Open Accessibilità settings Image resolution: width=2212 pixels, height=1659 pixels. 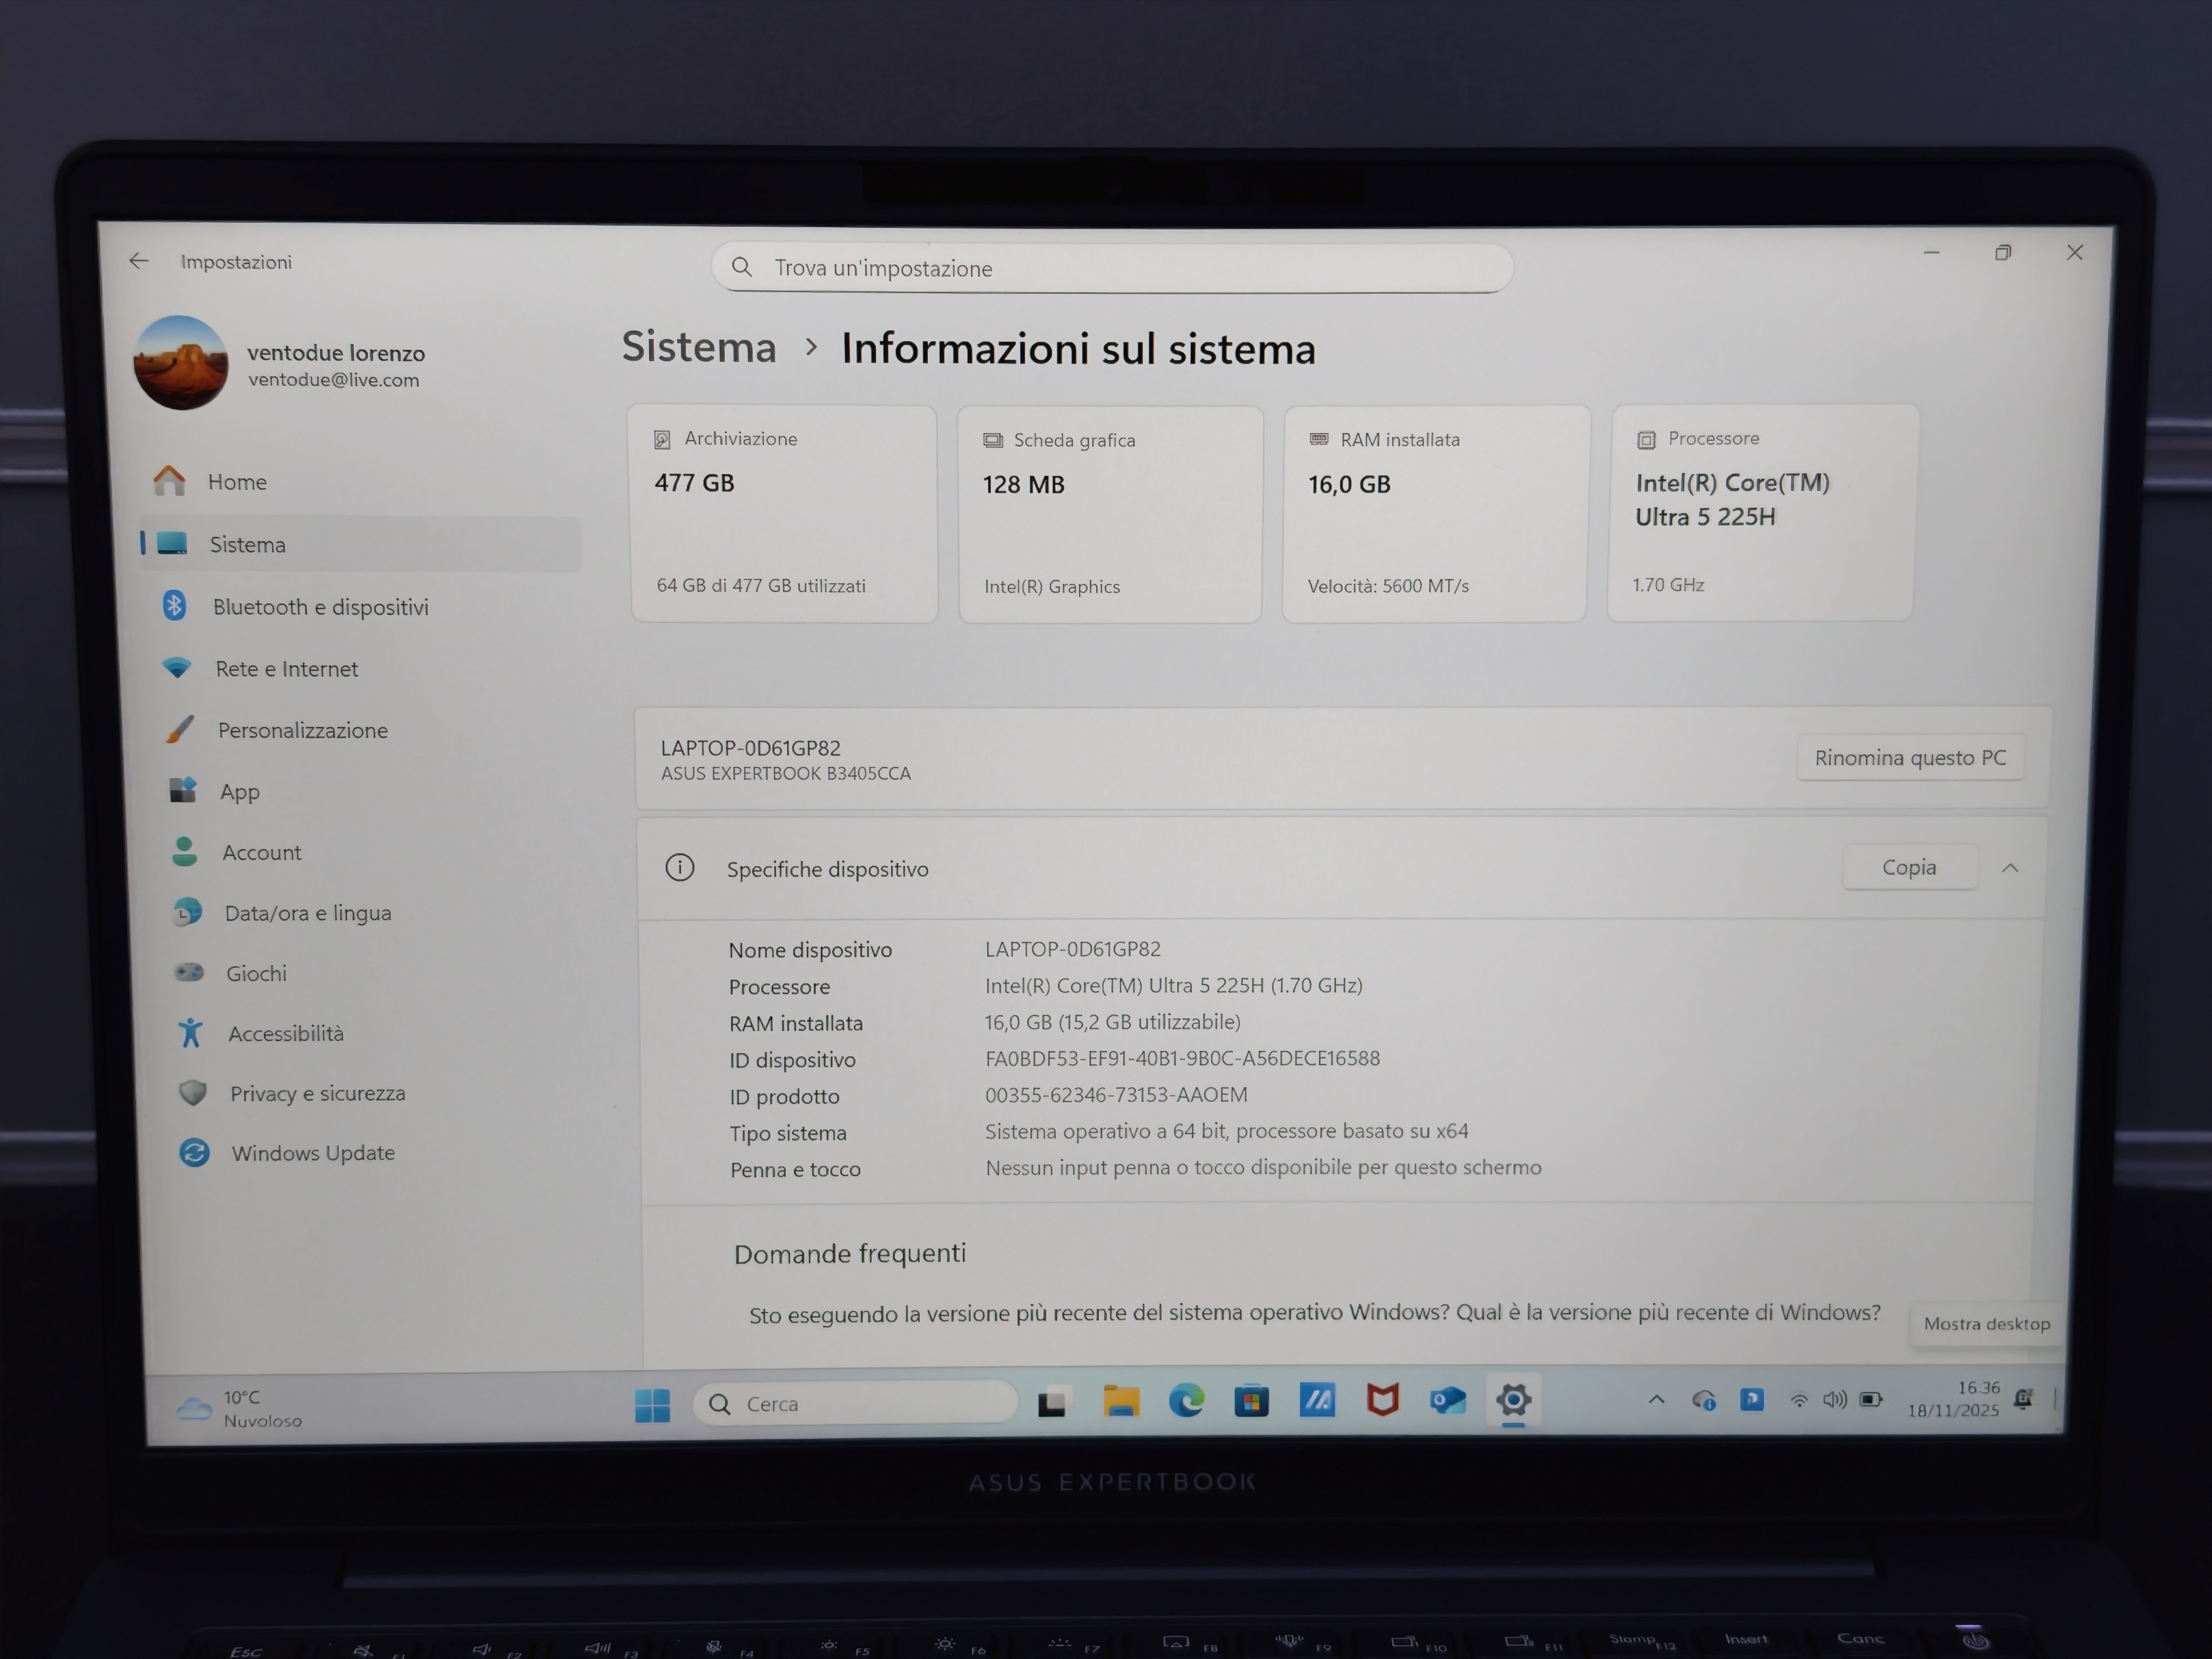(285, 1033)
